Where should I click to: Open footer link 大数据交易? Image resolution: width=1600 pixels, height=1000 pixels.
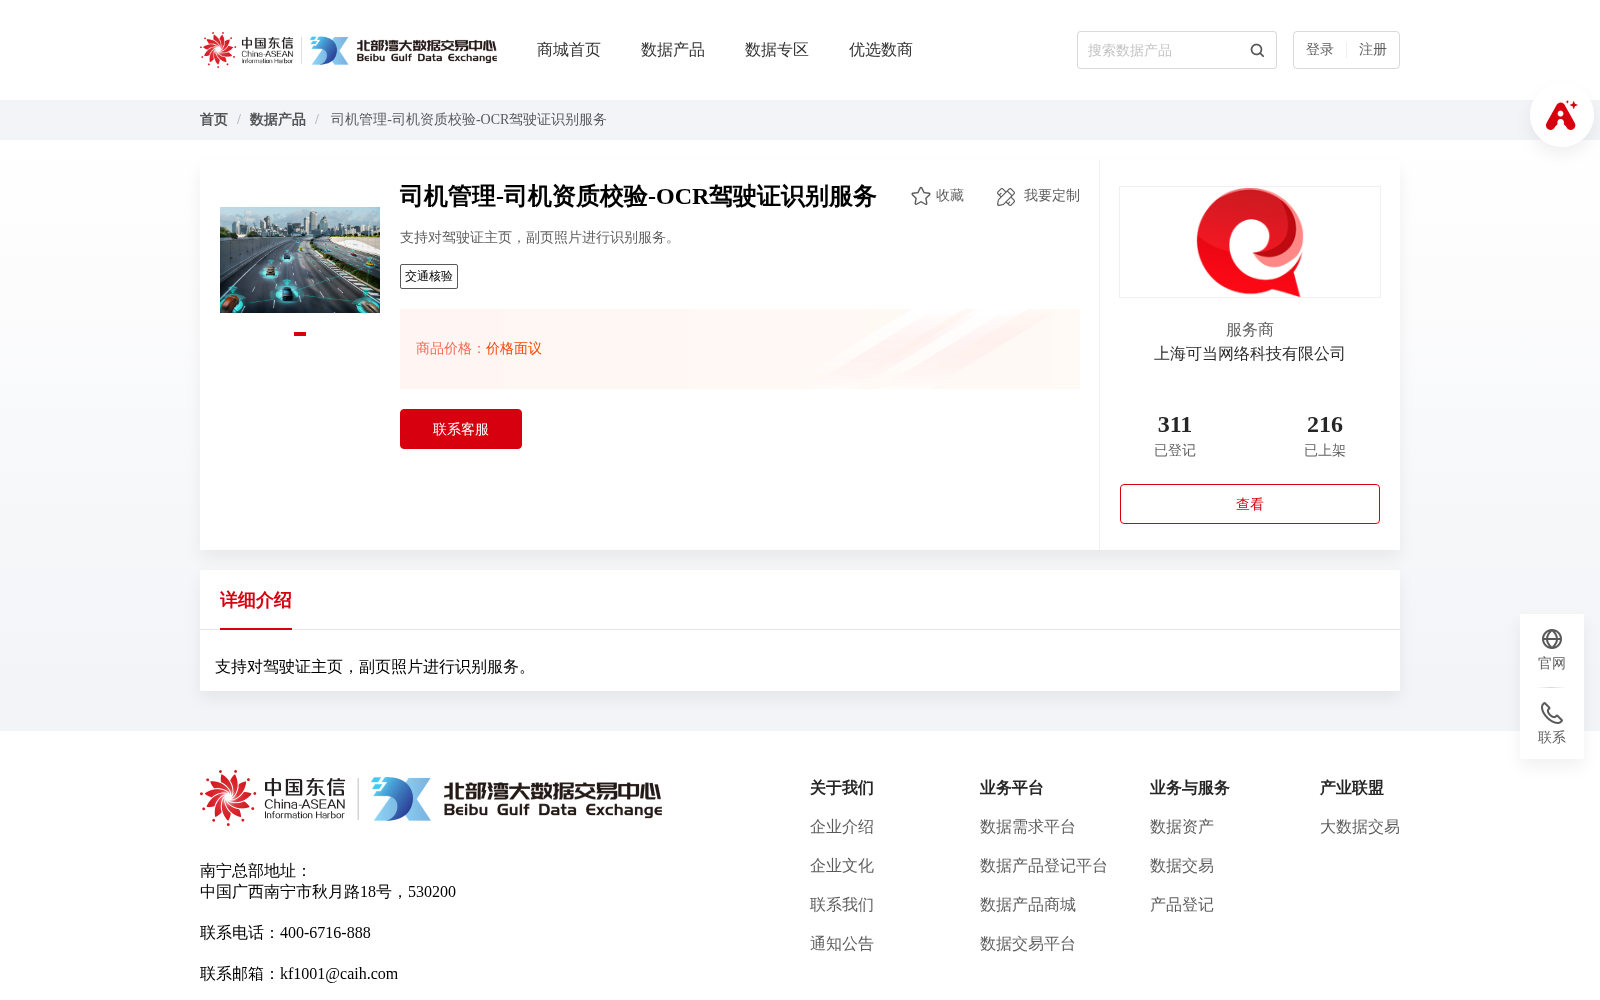[1360, 827]
